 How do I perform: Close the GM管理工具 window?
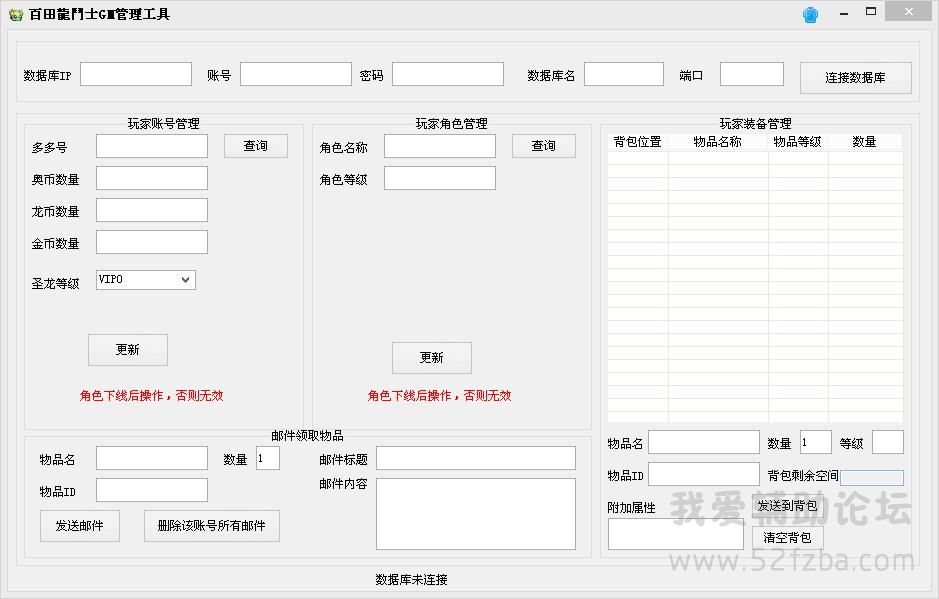[909, 12]
